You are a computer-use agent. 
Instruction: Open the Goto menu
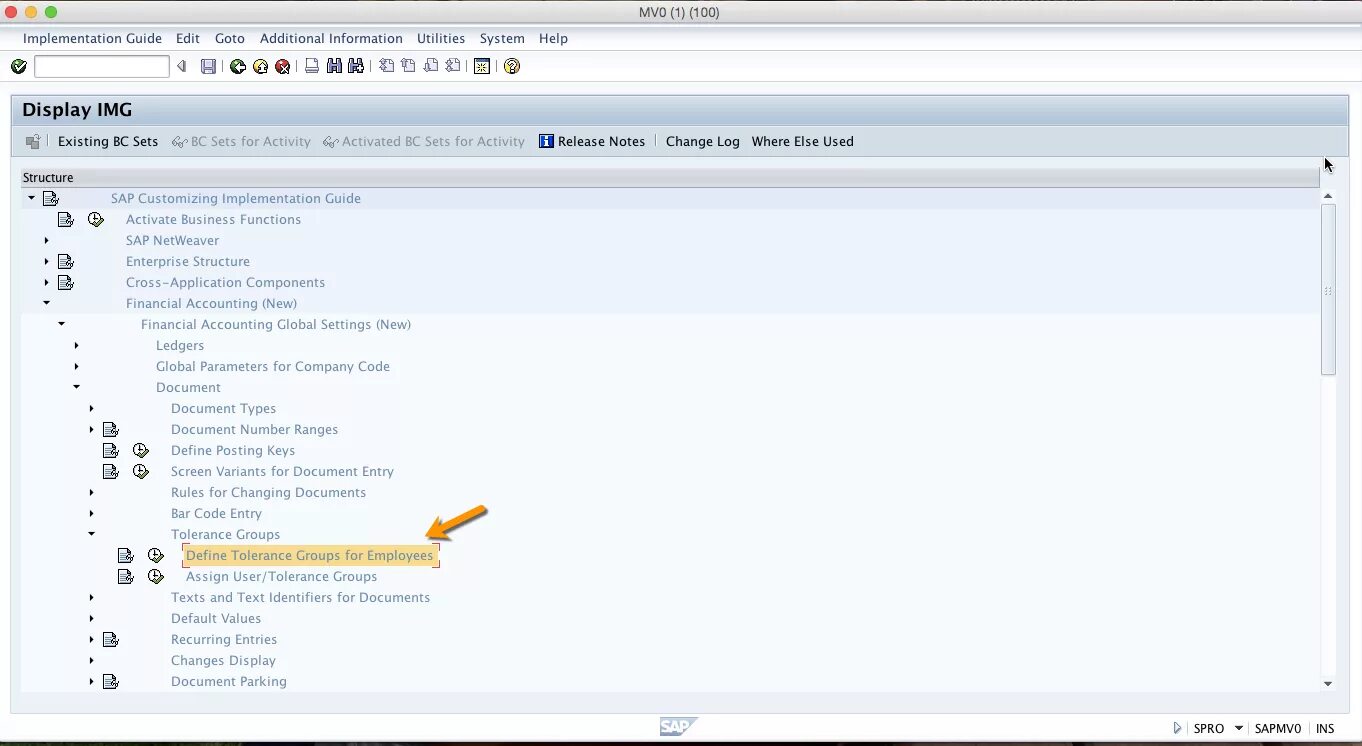pos(230,39)
